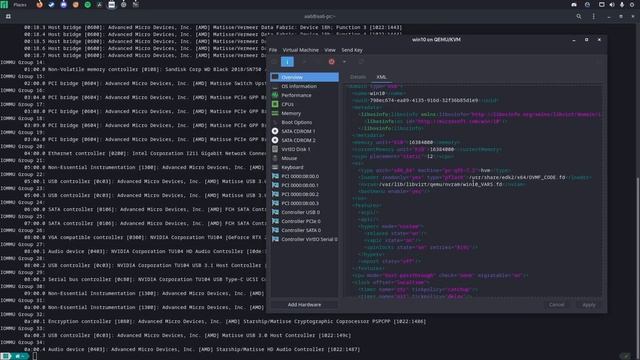Click the Add Hardware button
Viewport: 640px width, 360px height.
coord(304,304)
